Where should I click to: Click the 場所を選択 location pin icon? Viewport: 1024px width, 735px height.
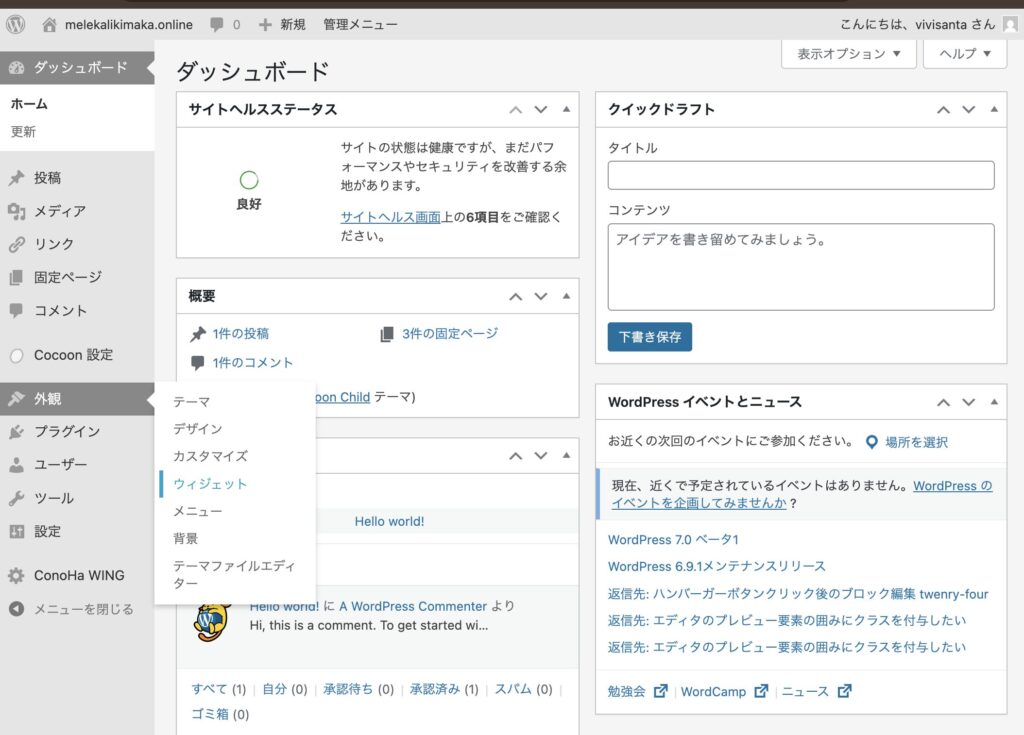point(871,441)
